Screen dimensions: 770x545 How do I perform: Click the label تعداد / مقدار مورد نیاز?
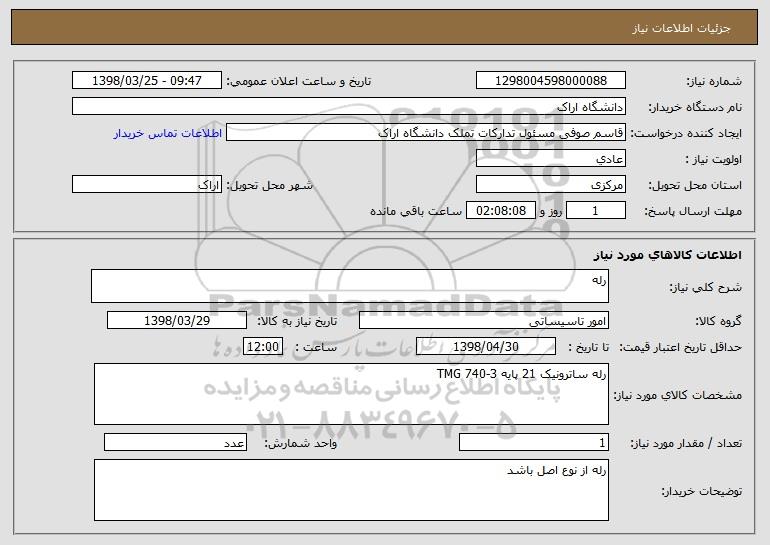[x=686, y=443]
